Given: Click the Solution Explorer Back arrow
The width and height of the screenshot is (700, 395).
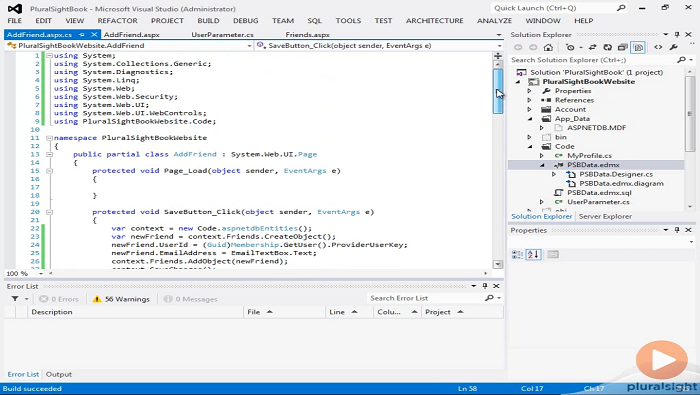Looking at the screenshot, I should coord(518,47).
